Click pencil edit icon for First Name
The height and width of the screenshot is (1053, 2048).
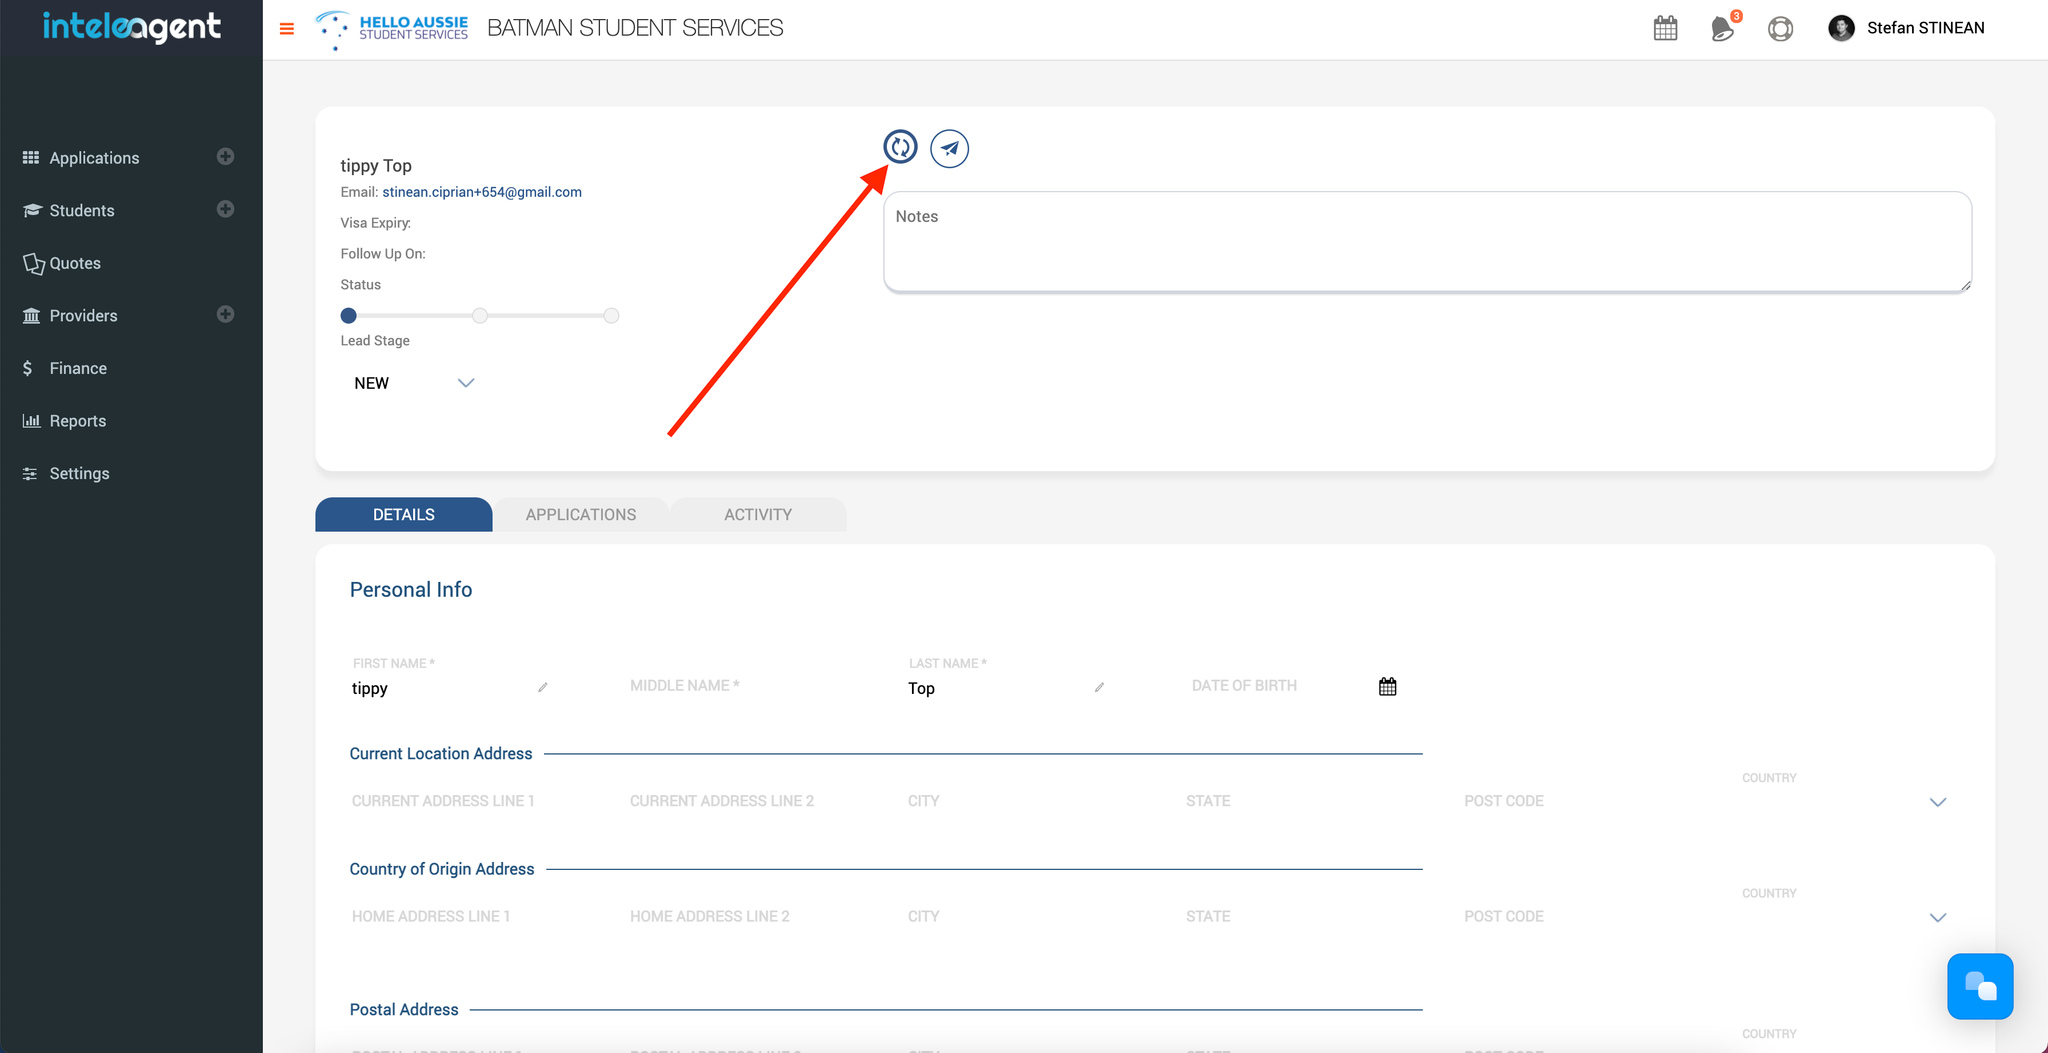pyautogui.click(x=543, y=688)
